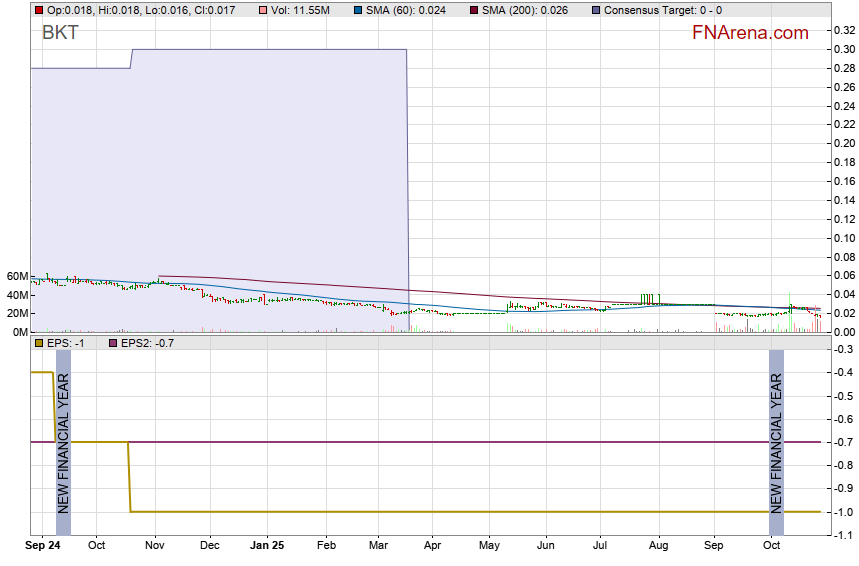This screenshot has width=859, height=566.
Task: Click the 60M volume axis label
Action: pos(15,276)
